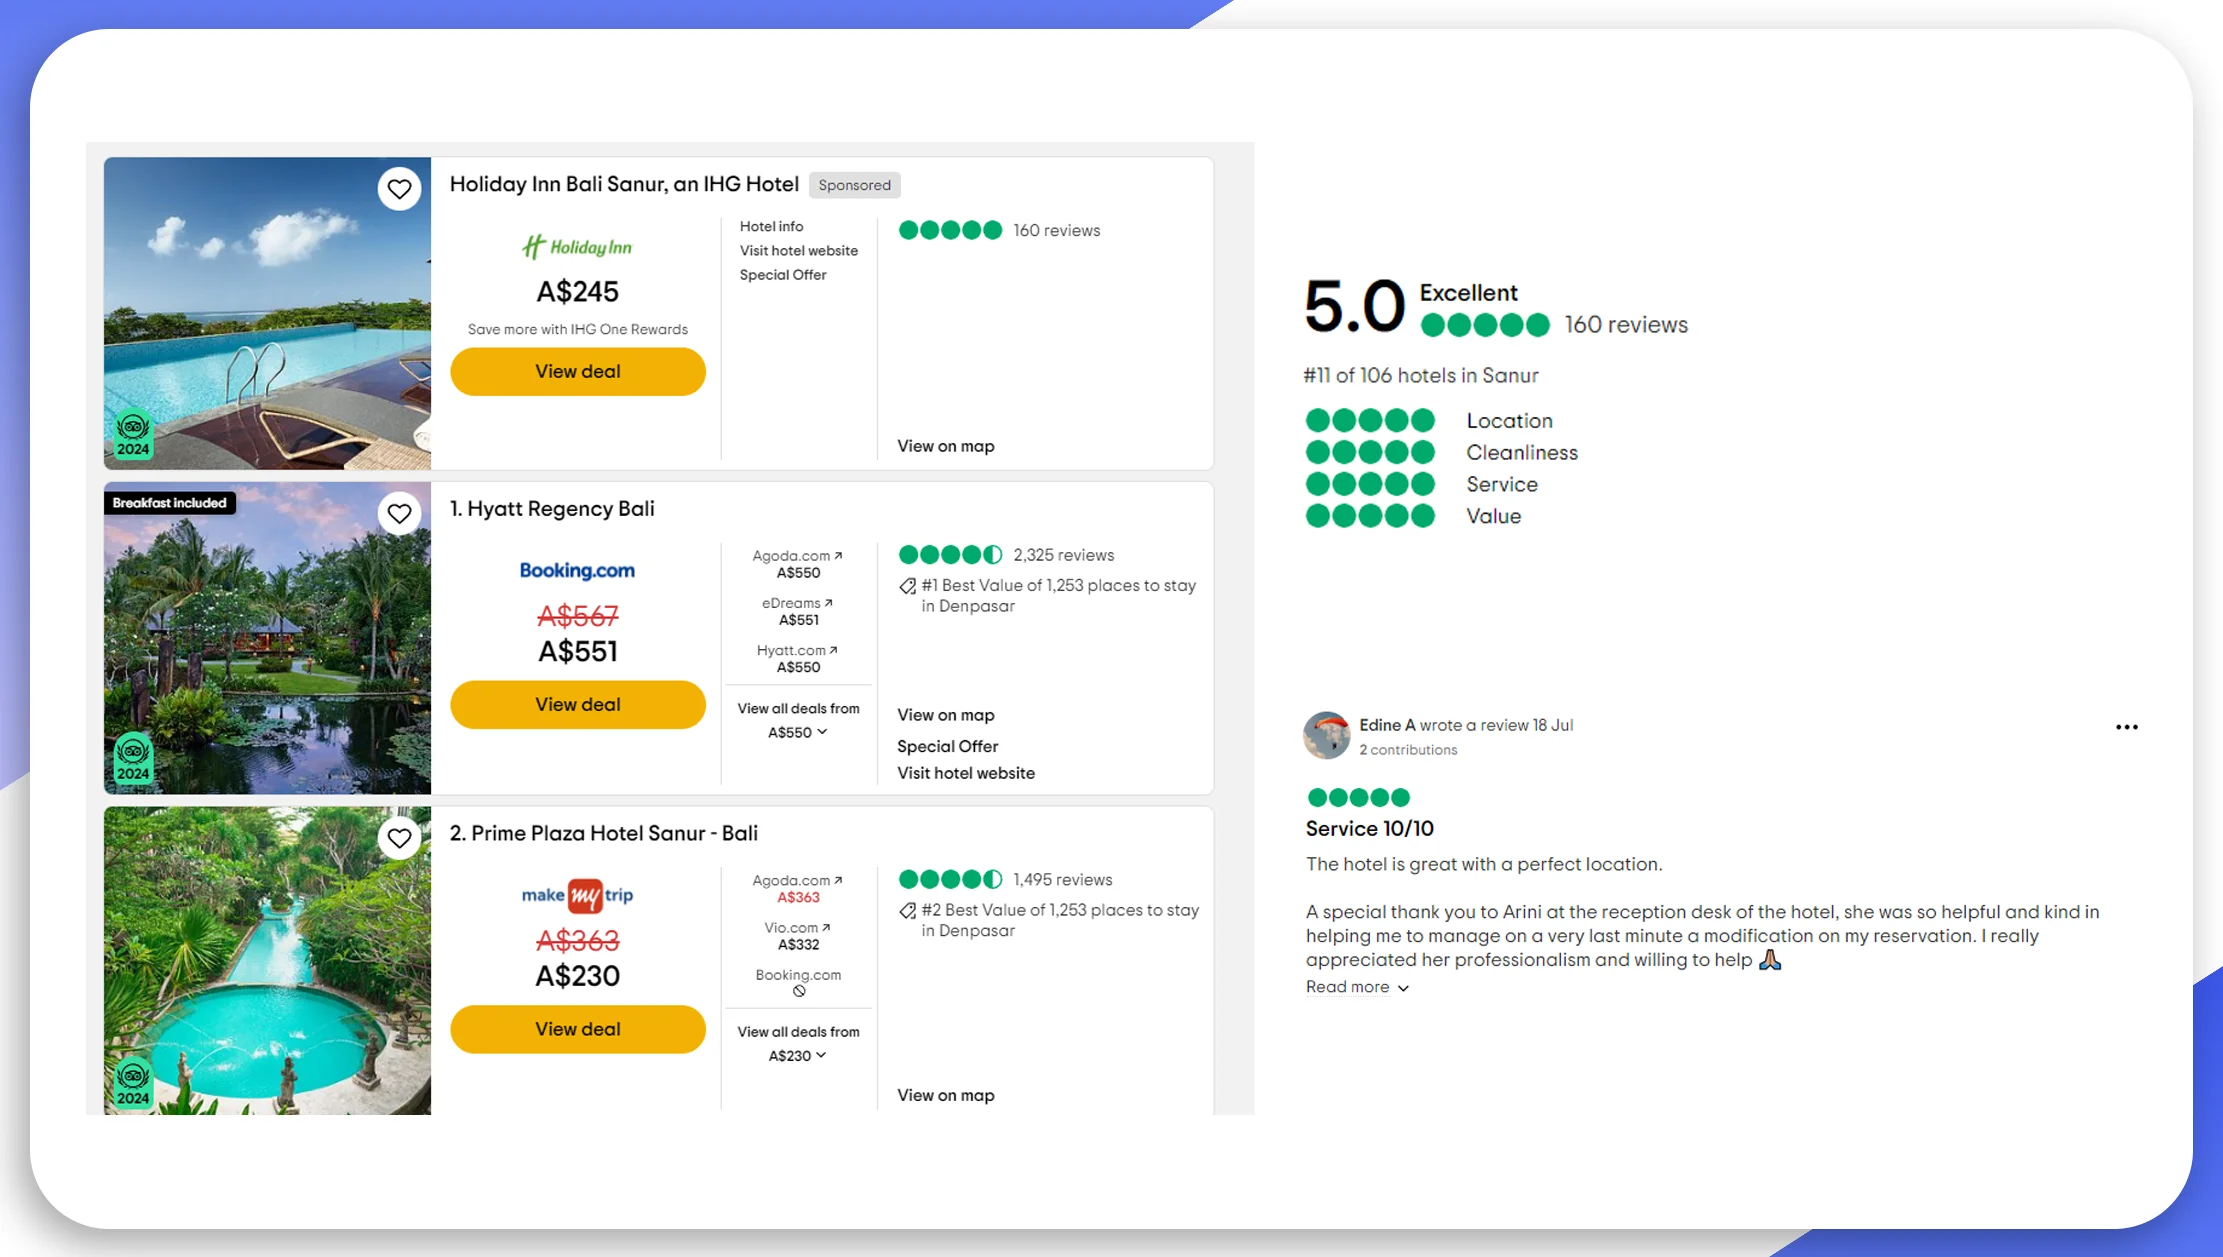This screenshot has width=2223, height=1257.
Task: Click Breakfast included badge
Action: coord(169,503)
